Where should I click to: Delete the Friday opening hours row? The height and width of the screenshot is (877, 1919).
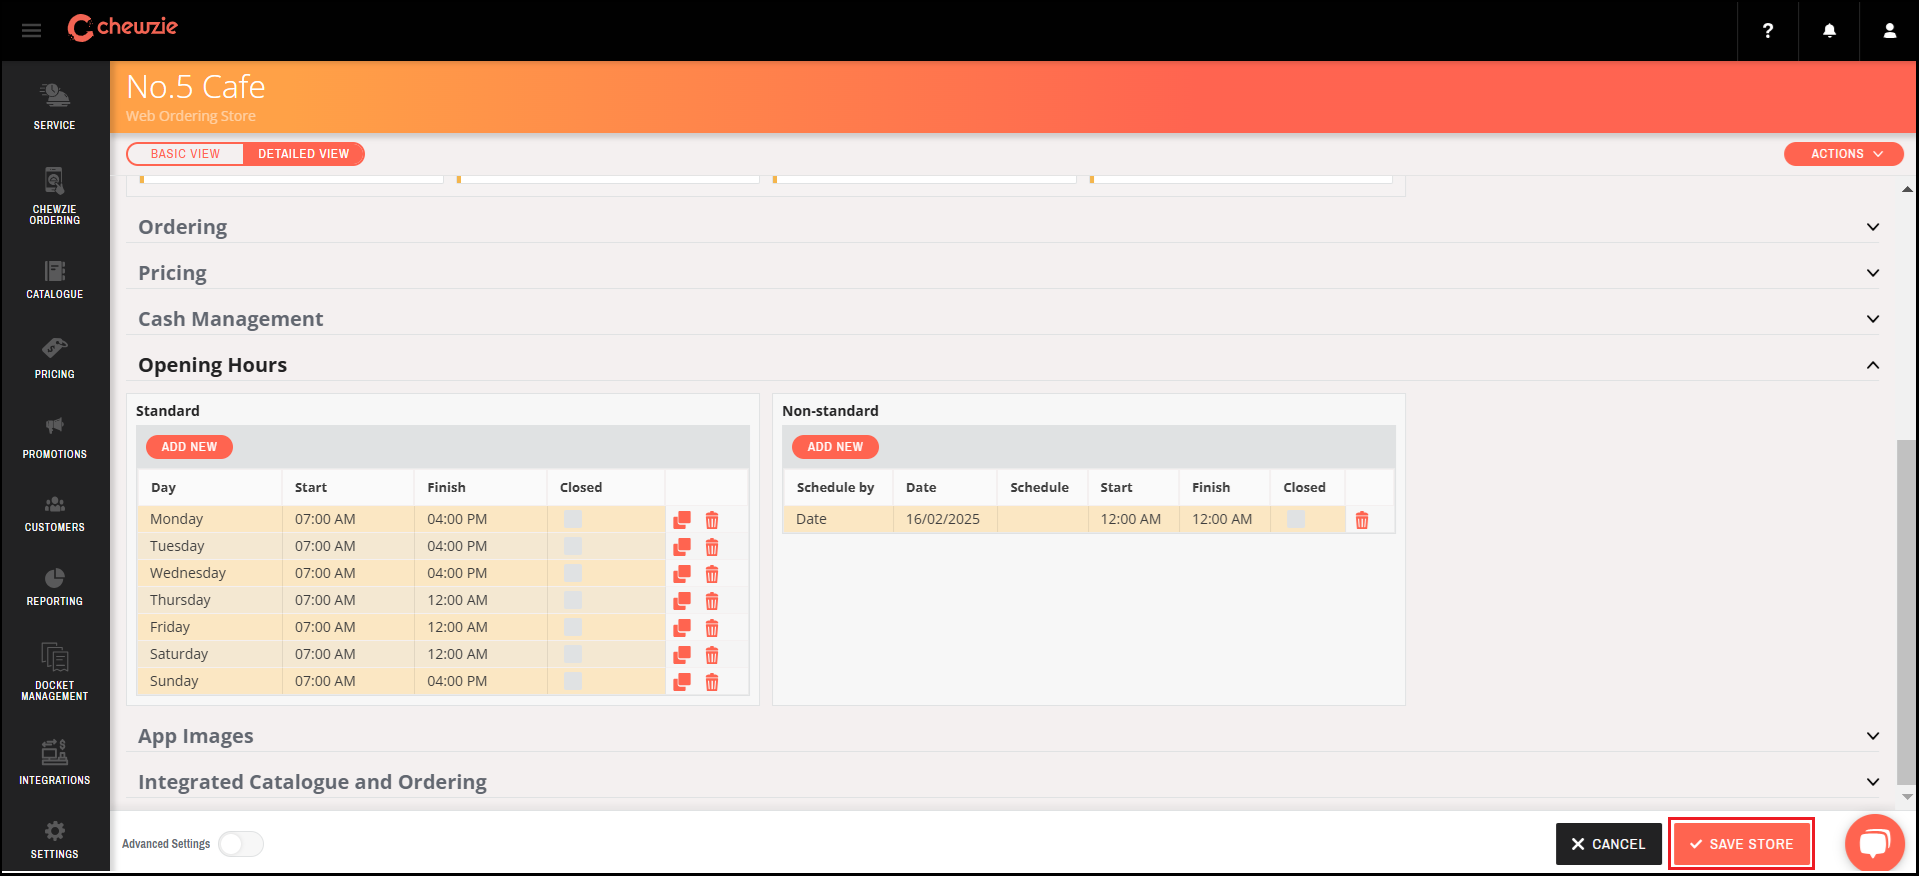[x=712, y=628]
